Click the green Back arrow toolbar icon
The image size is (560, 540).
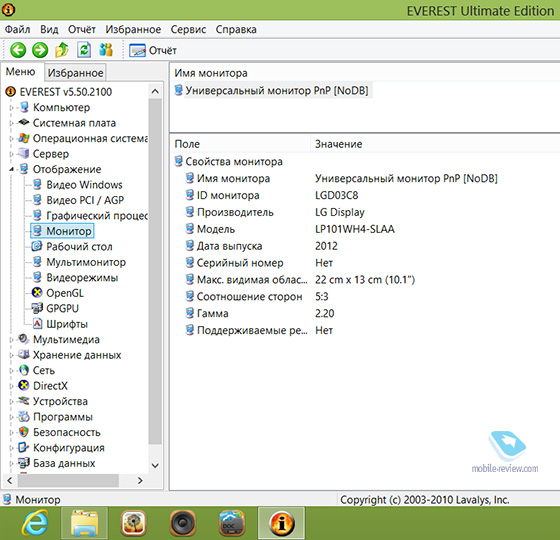coord(18,50)
